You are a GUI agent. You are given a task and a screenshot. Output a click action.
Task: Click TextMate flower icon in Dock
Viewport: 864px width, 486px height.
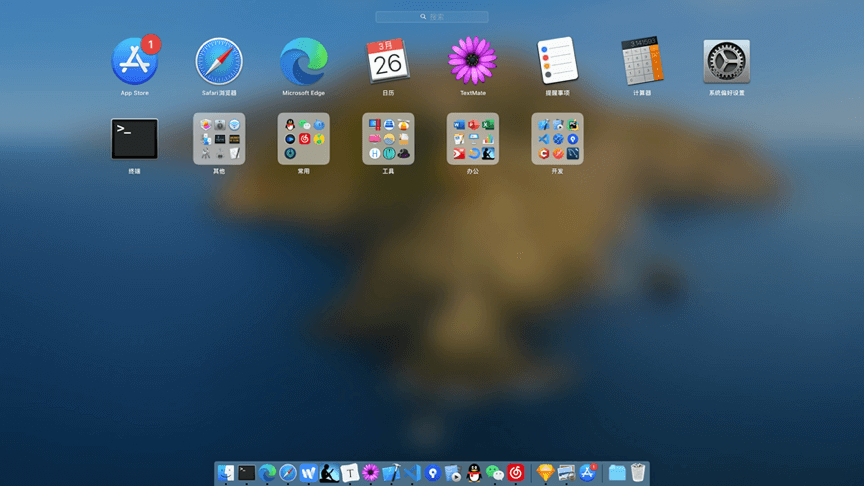point(370,473)
